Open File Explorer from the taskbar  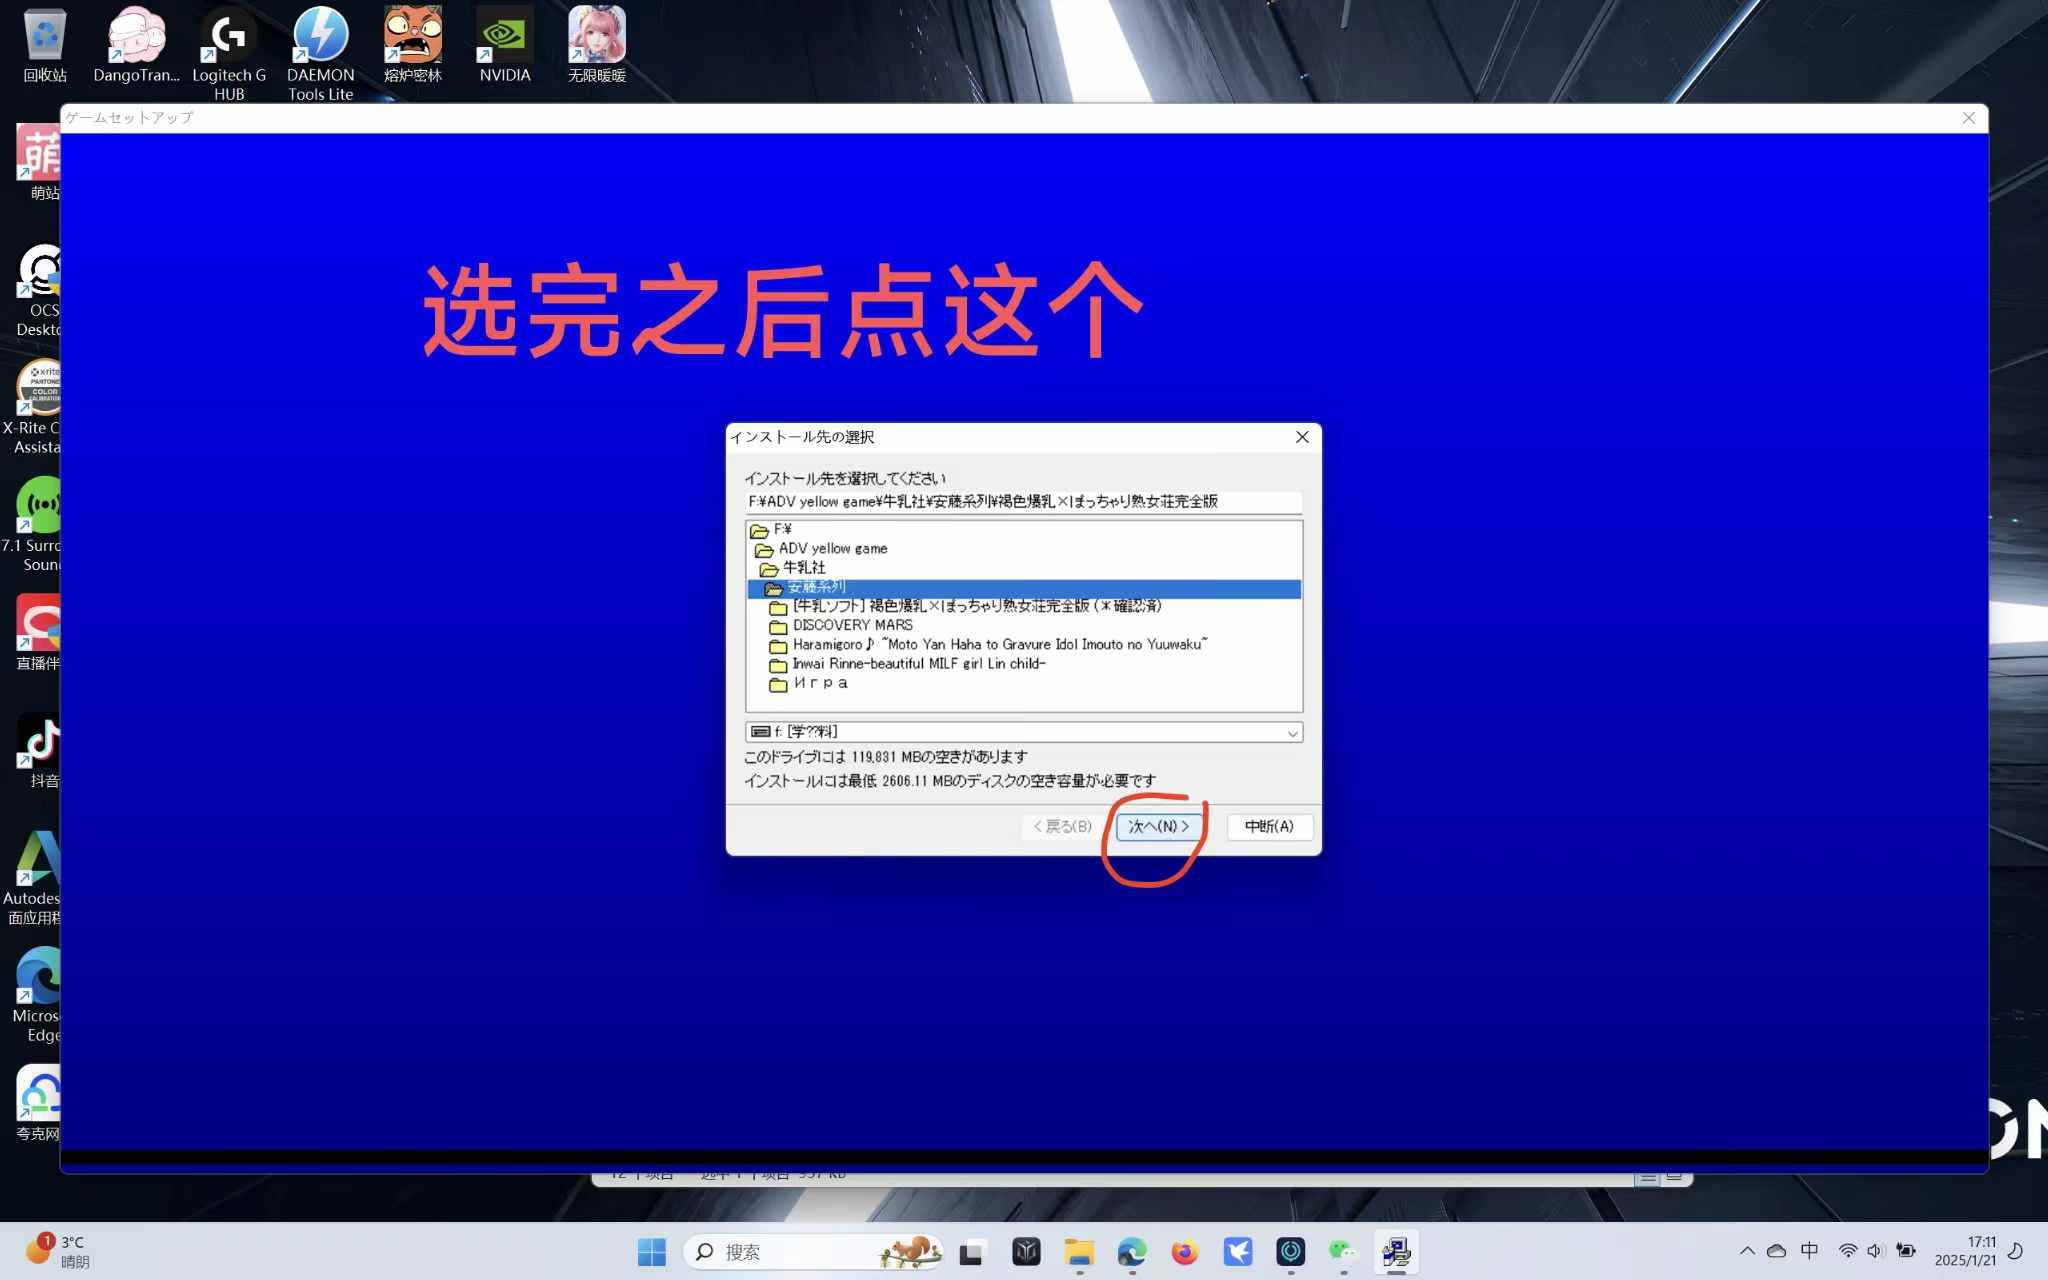(1079, 1251)
